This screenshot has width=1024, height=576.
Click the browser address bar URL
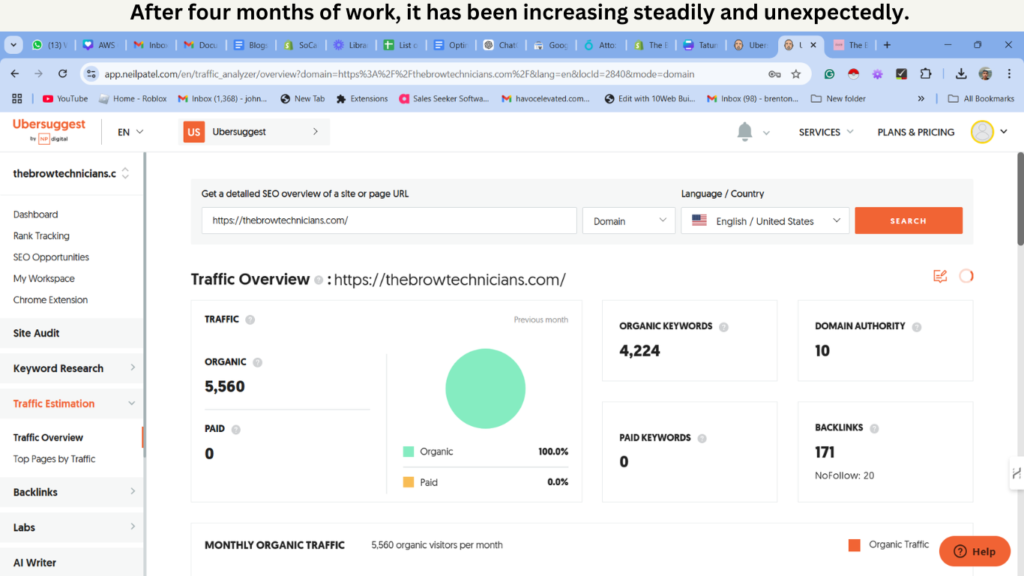point(399,74)
